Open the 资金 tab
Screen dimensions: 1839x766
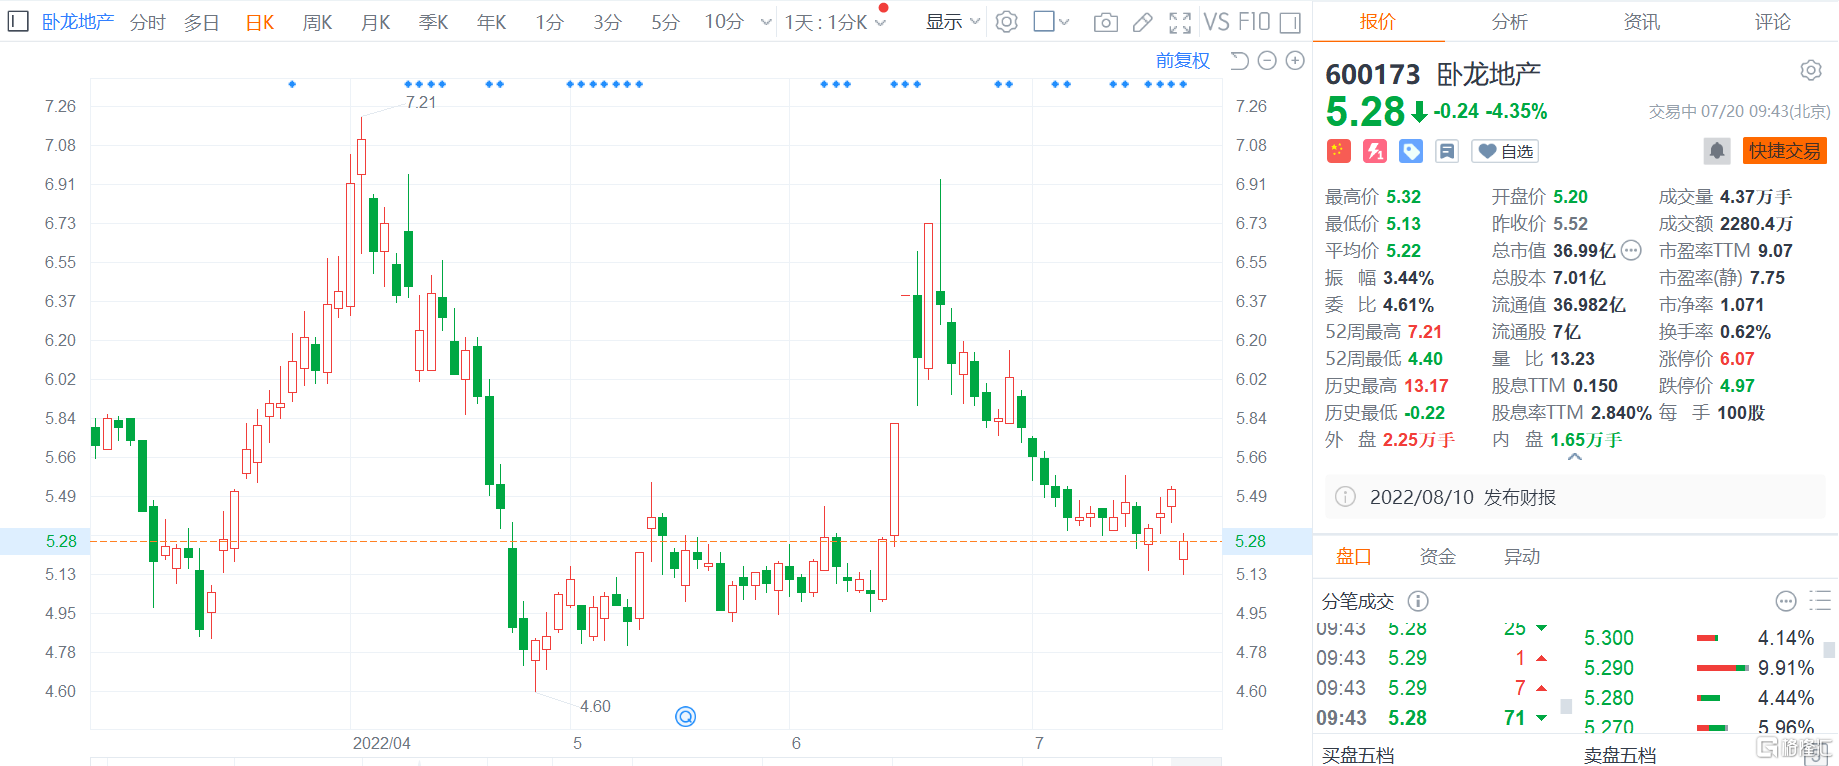click(x=1437, y=557)
